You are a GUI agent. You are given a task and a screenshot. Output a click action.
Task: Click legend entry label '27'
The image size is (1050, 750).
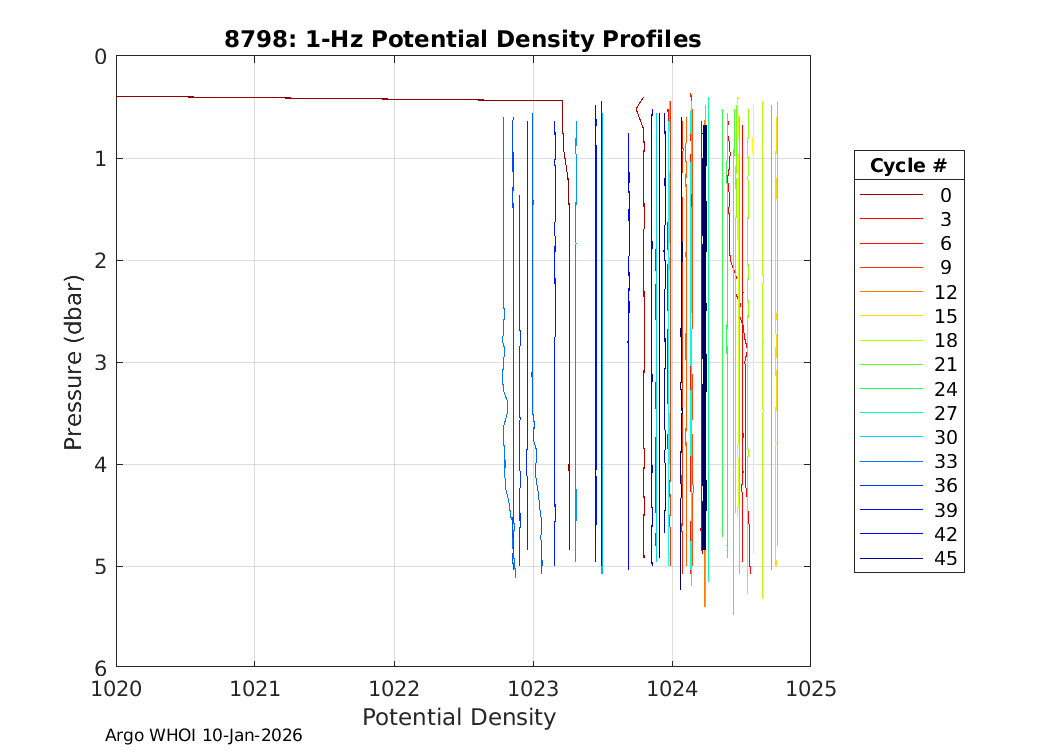[945, 413]
